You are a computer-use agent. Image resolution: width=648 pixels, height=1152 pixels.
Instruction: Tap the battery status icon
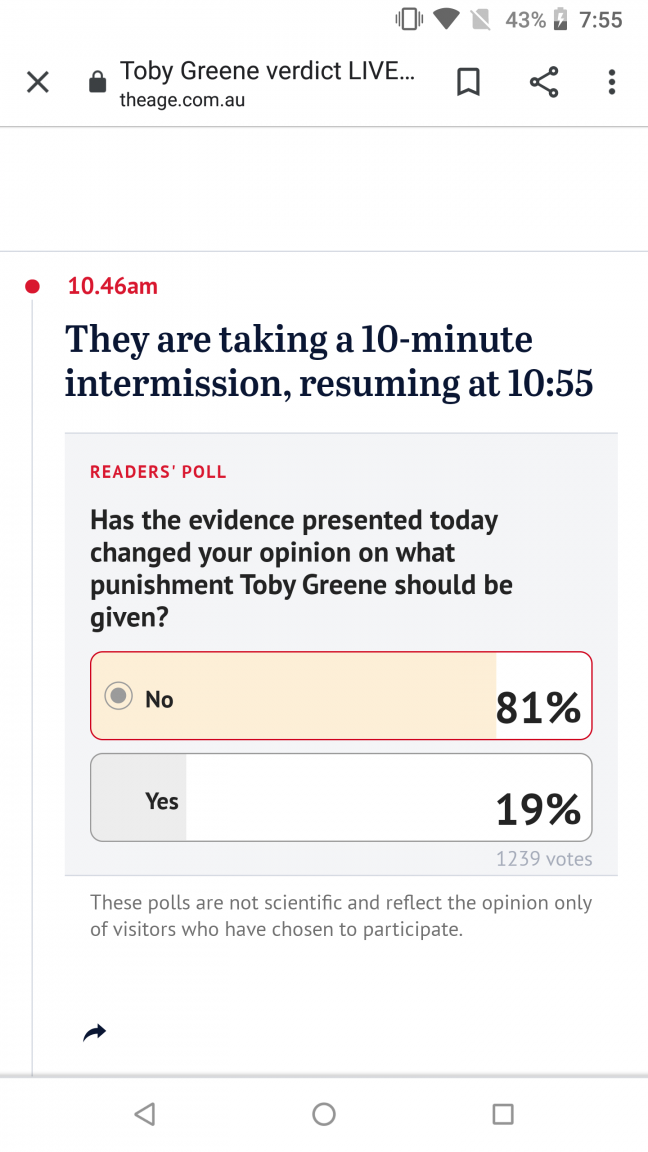click(560, 19)
